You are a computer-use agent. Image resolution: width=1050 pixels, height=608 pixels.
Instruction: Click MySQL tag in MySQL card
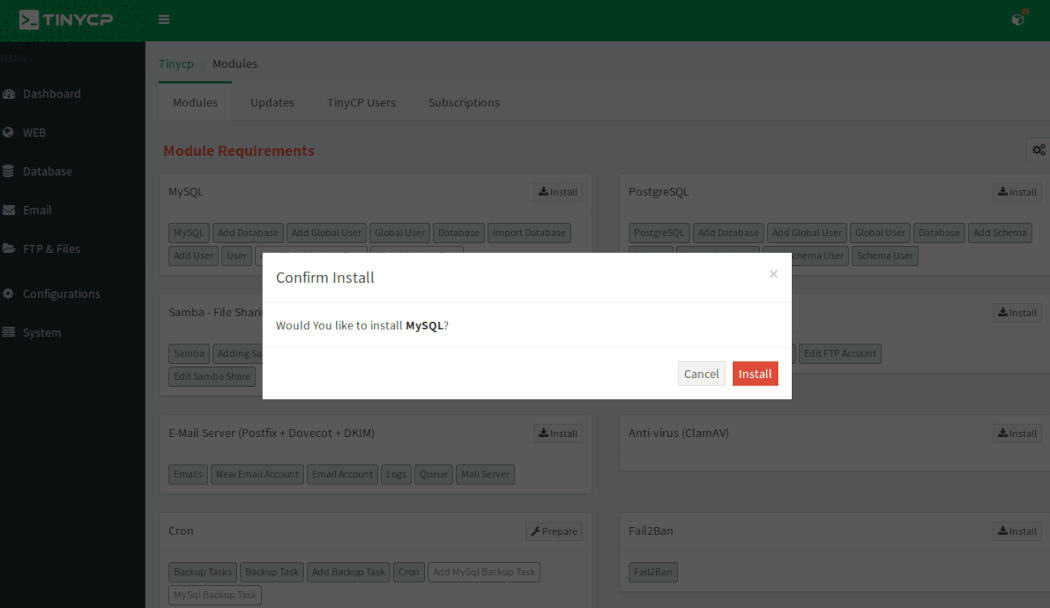click(188, 233)
